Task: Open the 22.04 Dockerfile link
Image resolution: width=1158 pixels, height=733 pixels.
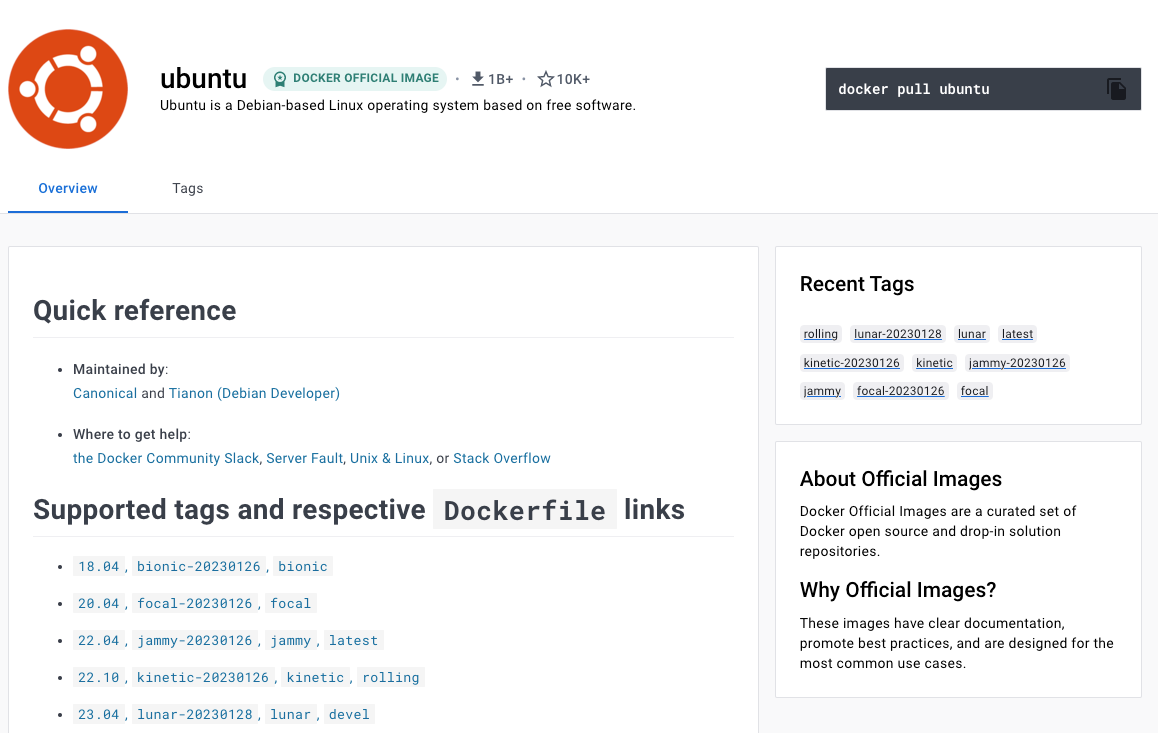Action: pos(99,641)
